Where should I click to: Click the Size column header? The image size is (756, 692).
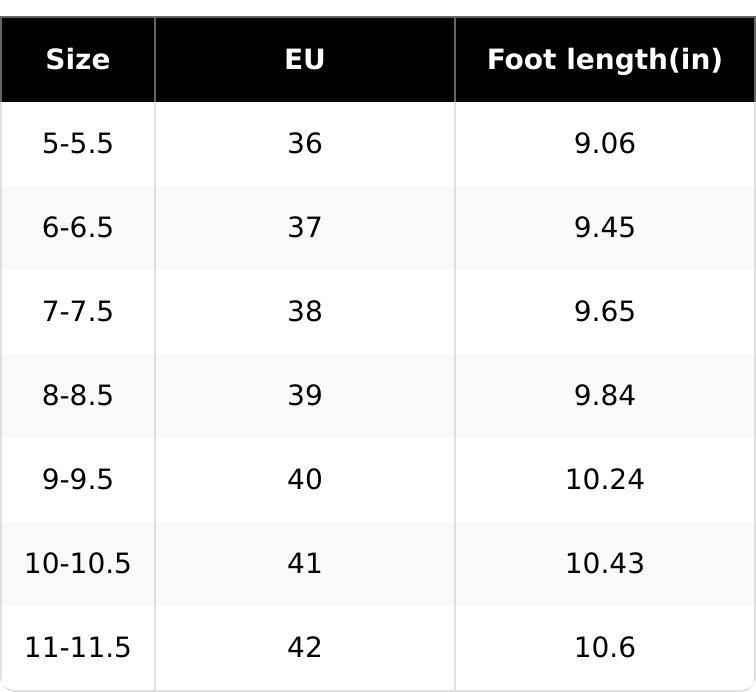78,60
